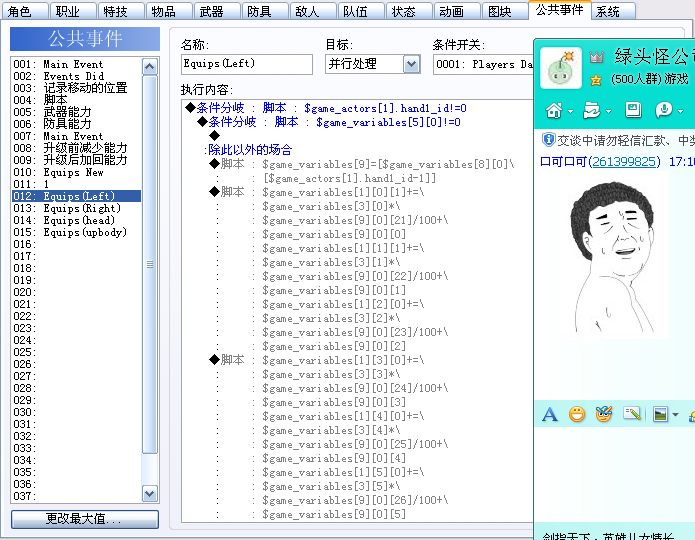Screen dimensions: 695x540
Task: Select common event 002: Events Did
Action: point(76,76)
